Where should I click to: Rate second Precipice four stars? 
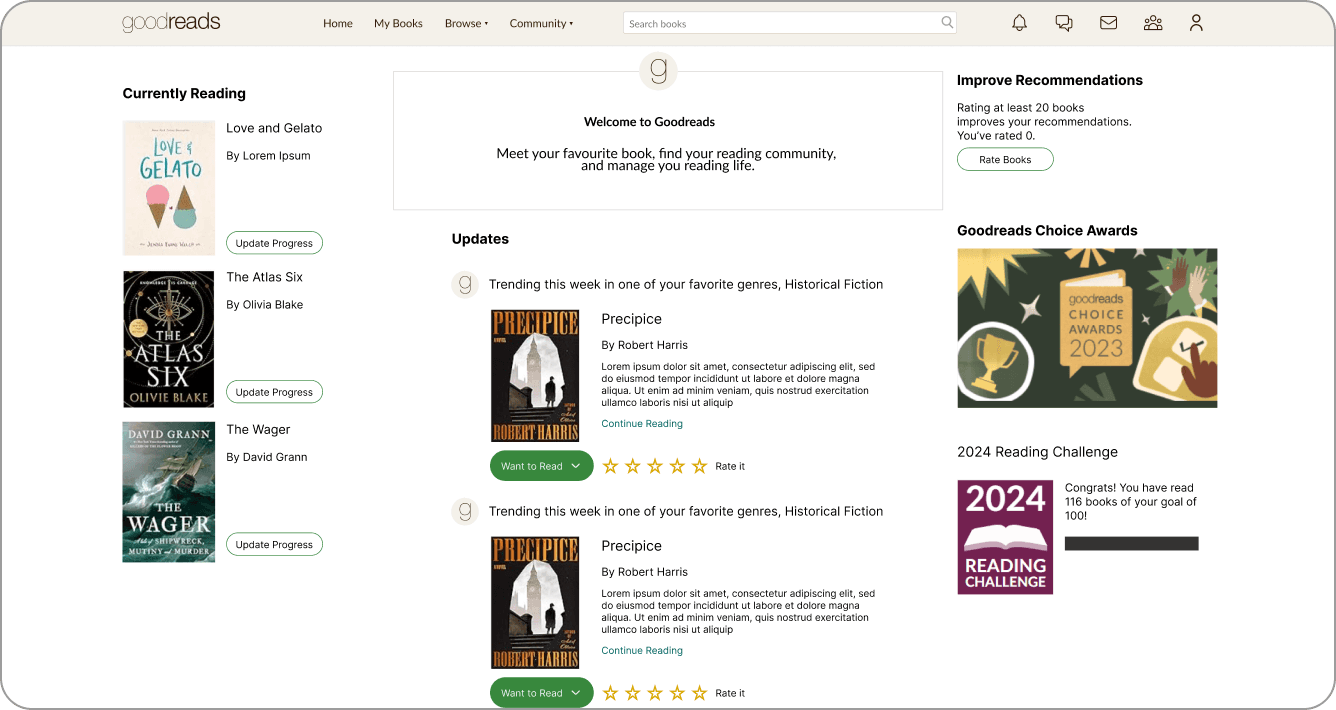coord(677,693)
